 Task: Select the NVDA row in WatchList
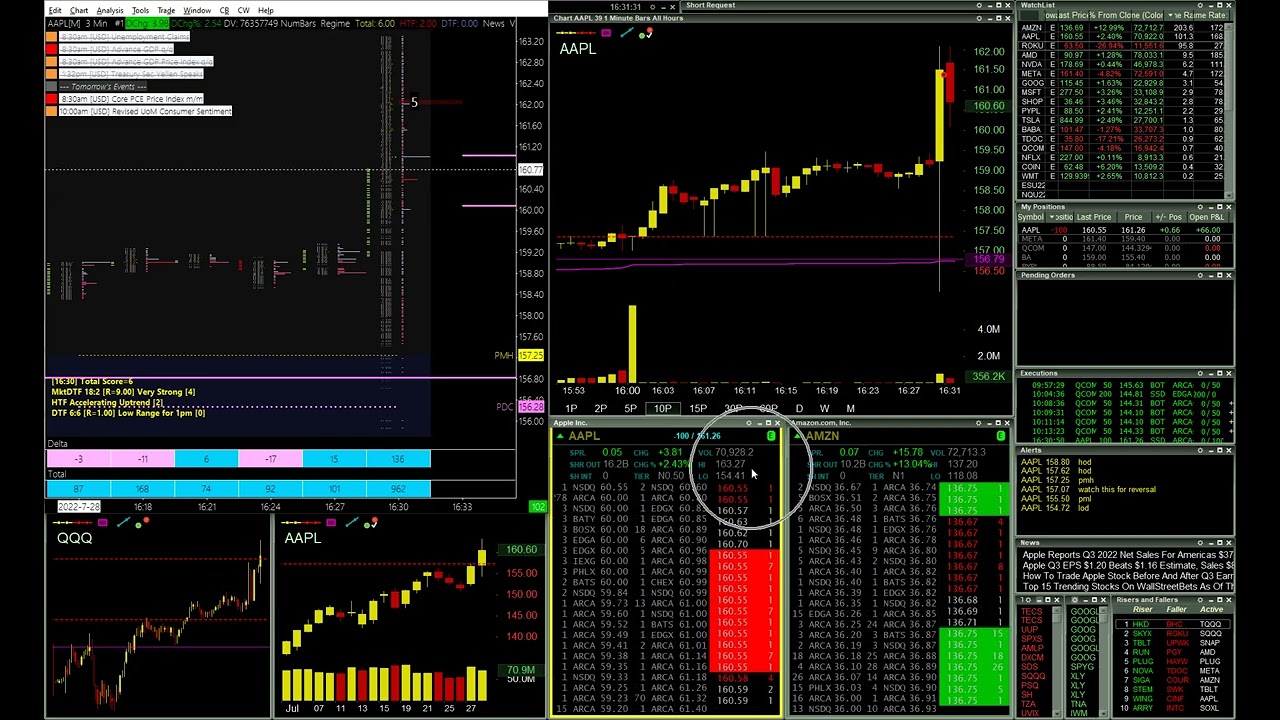click(x=1121, y=64)
